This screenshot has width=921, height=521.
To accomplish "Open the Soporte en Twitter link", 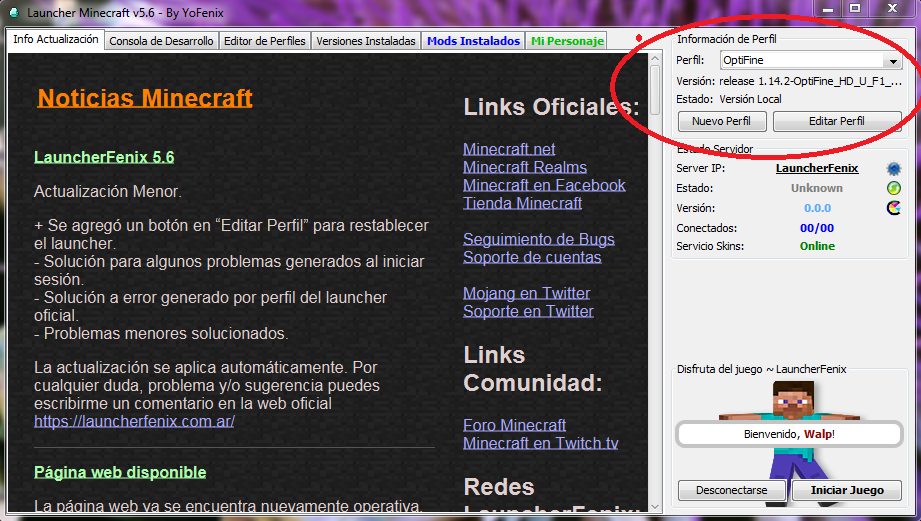I will tap(529, 311).
